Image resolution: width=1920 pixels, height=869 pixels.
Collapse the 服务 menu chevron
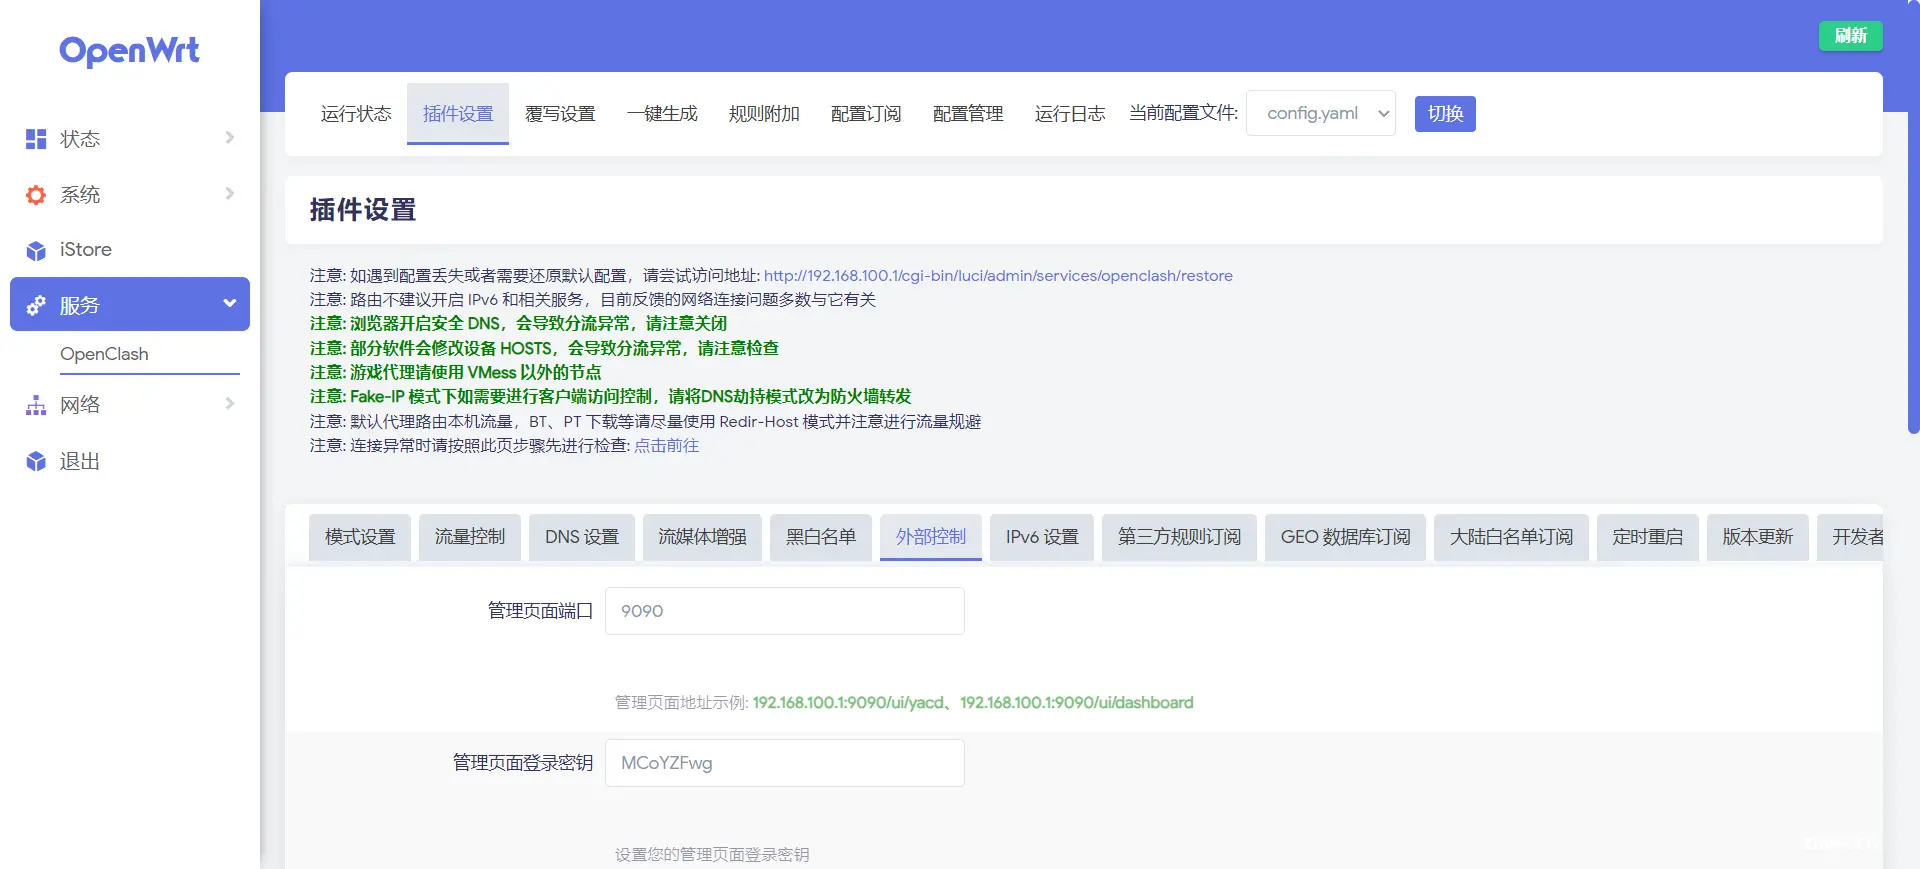230,303
